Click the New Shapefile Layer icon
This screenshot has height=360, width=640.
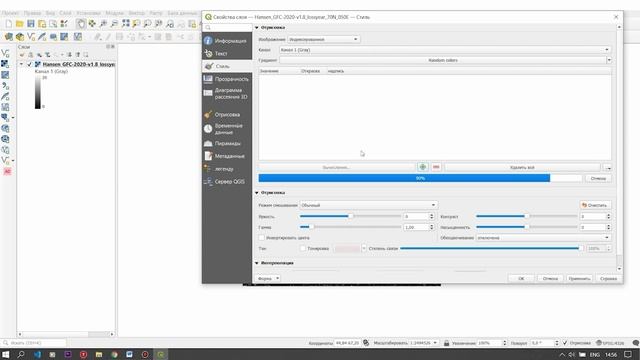31,37
